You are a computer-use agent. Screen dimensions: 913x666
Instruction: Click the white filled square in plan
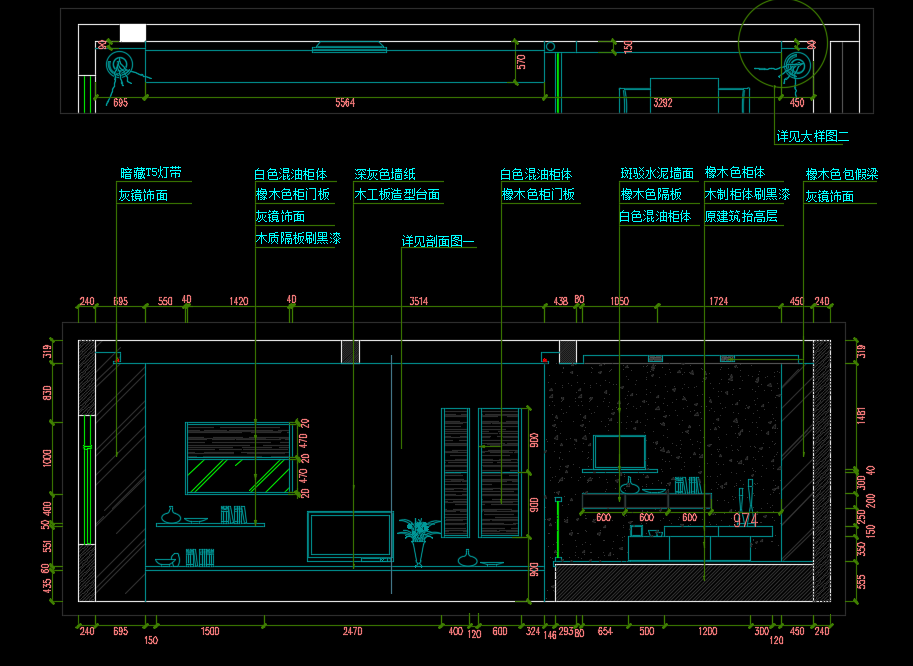[133, 33]
